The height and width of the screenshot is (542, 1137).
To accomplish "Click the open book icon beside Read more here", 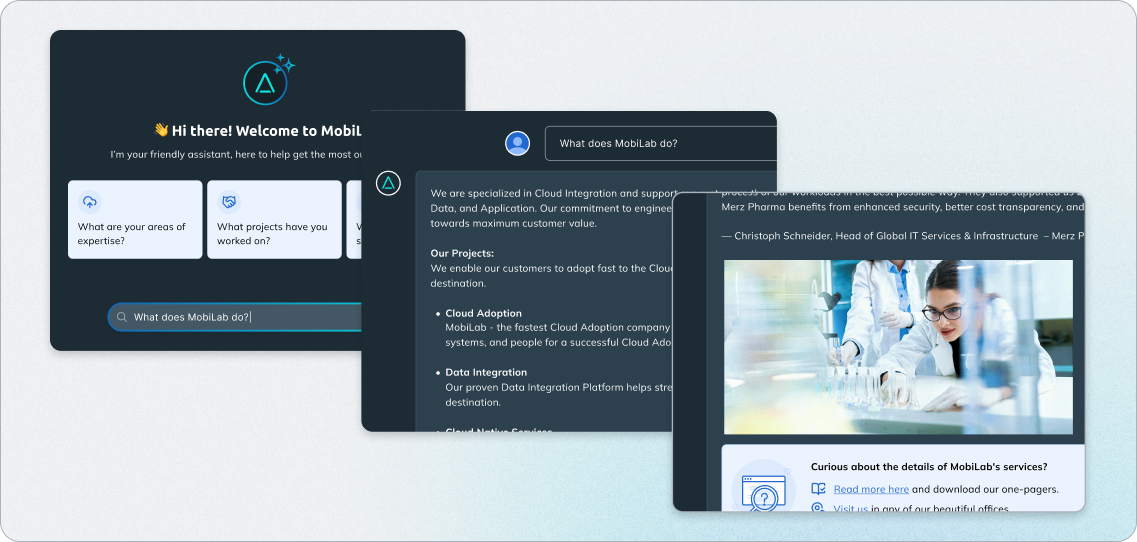I will [819, 489].
